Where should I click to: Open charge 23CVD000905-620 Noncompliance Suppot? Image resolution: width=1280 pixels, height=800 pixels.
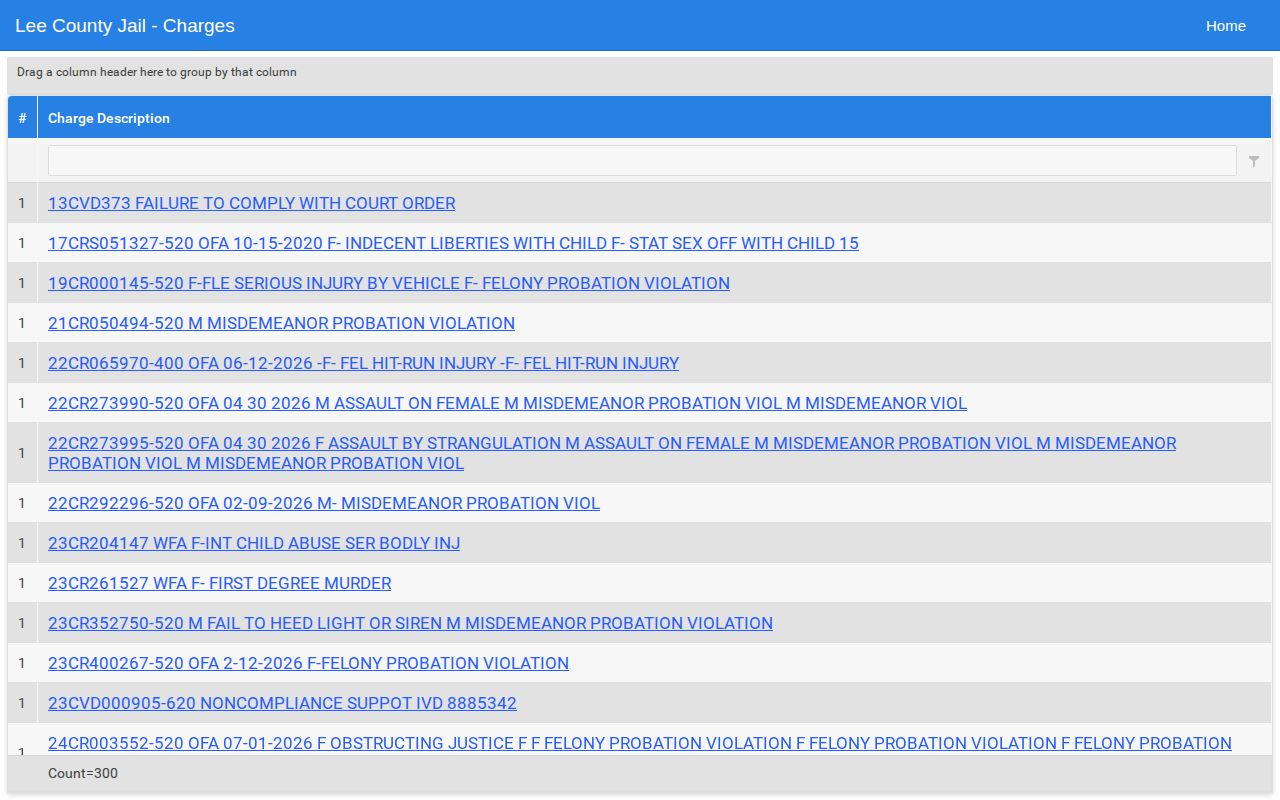coord(282,703)
